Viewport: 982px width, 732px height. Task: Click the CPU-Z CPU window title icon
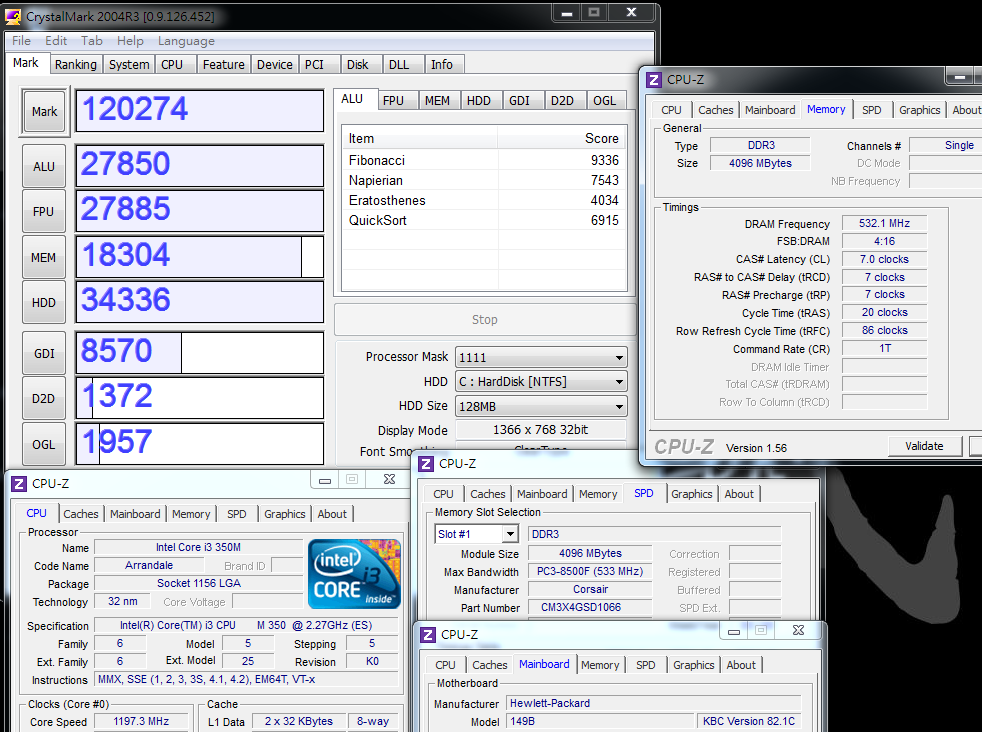[19, 483]
